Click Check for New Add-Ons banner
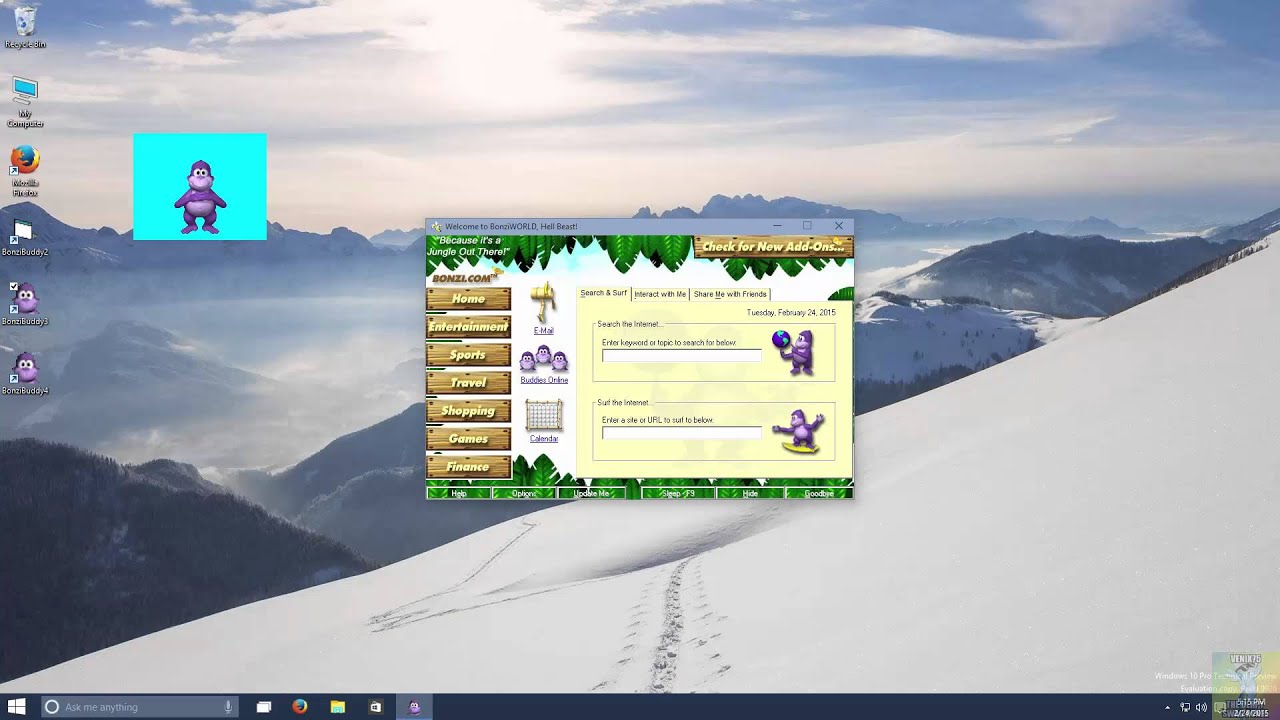The image size is (1280, 720). (x=773, y=247)
